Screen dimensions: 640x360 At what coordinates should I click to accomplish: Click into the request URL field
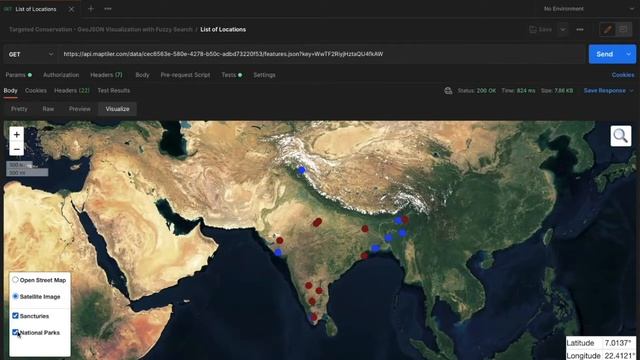(322, 54)
